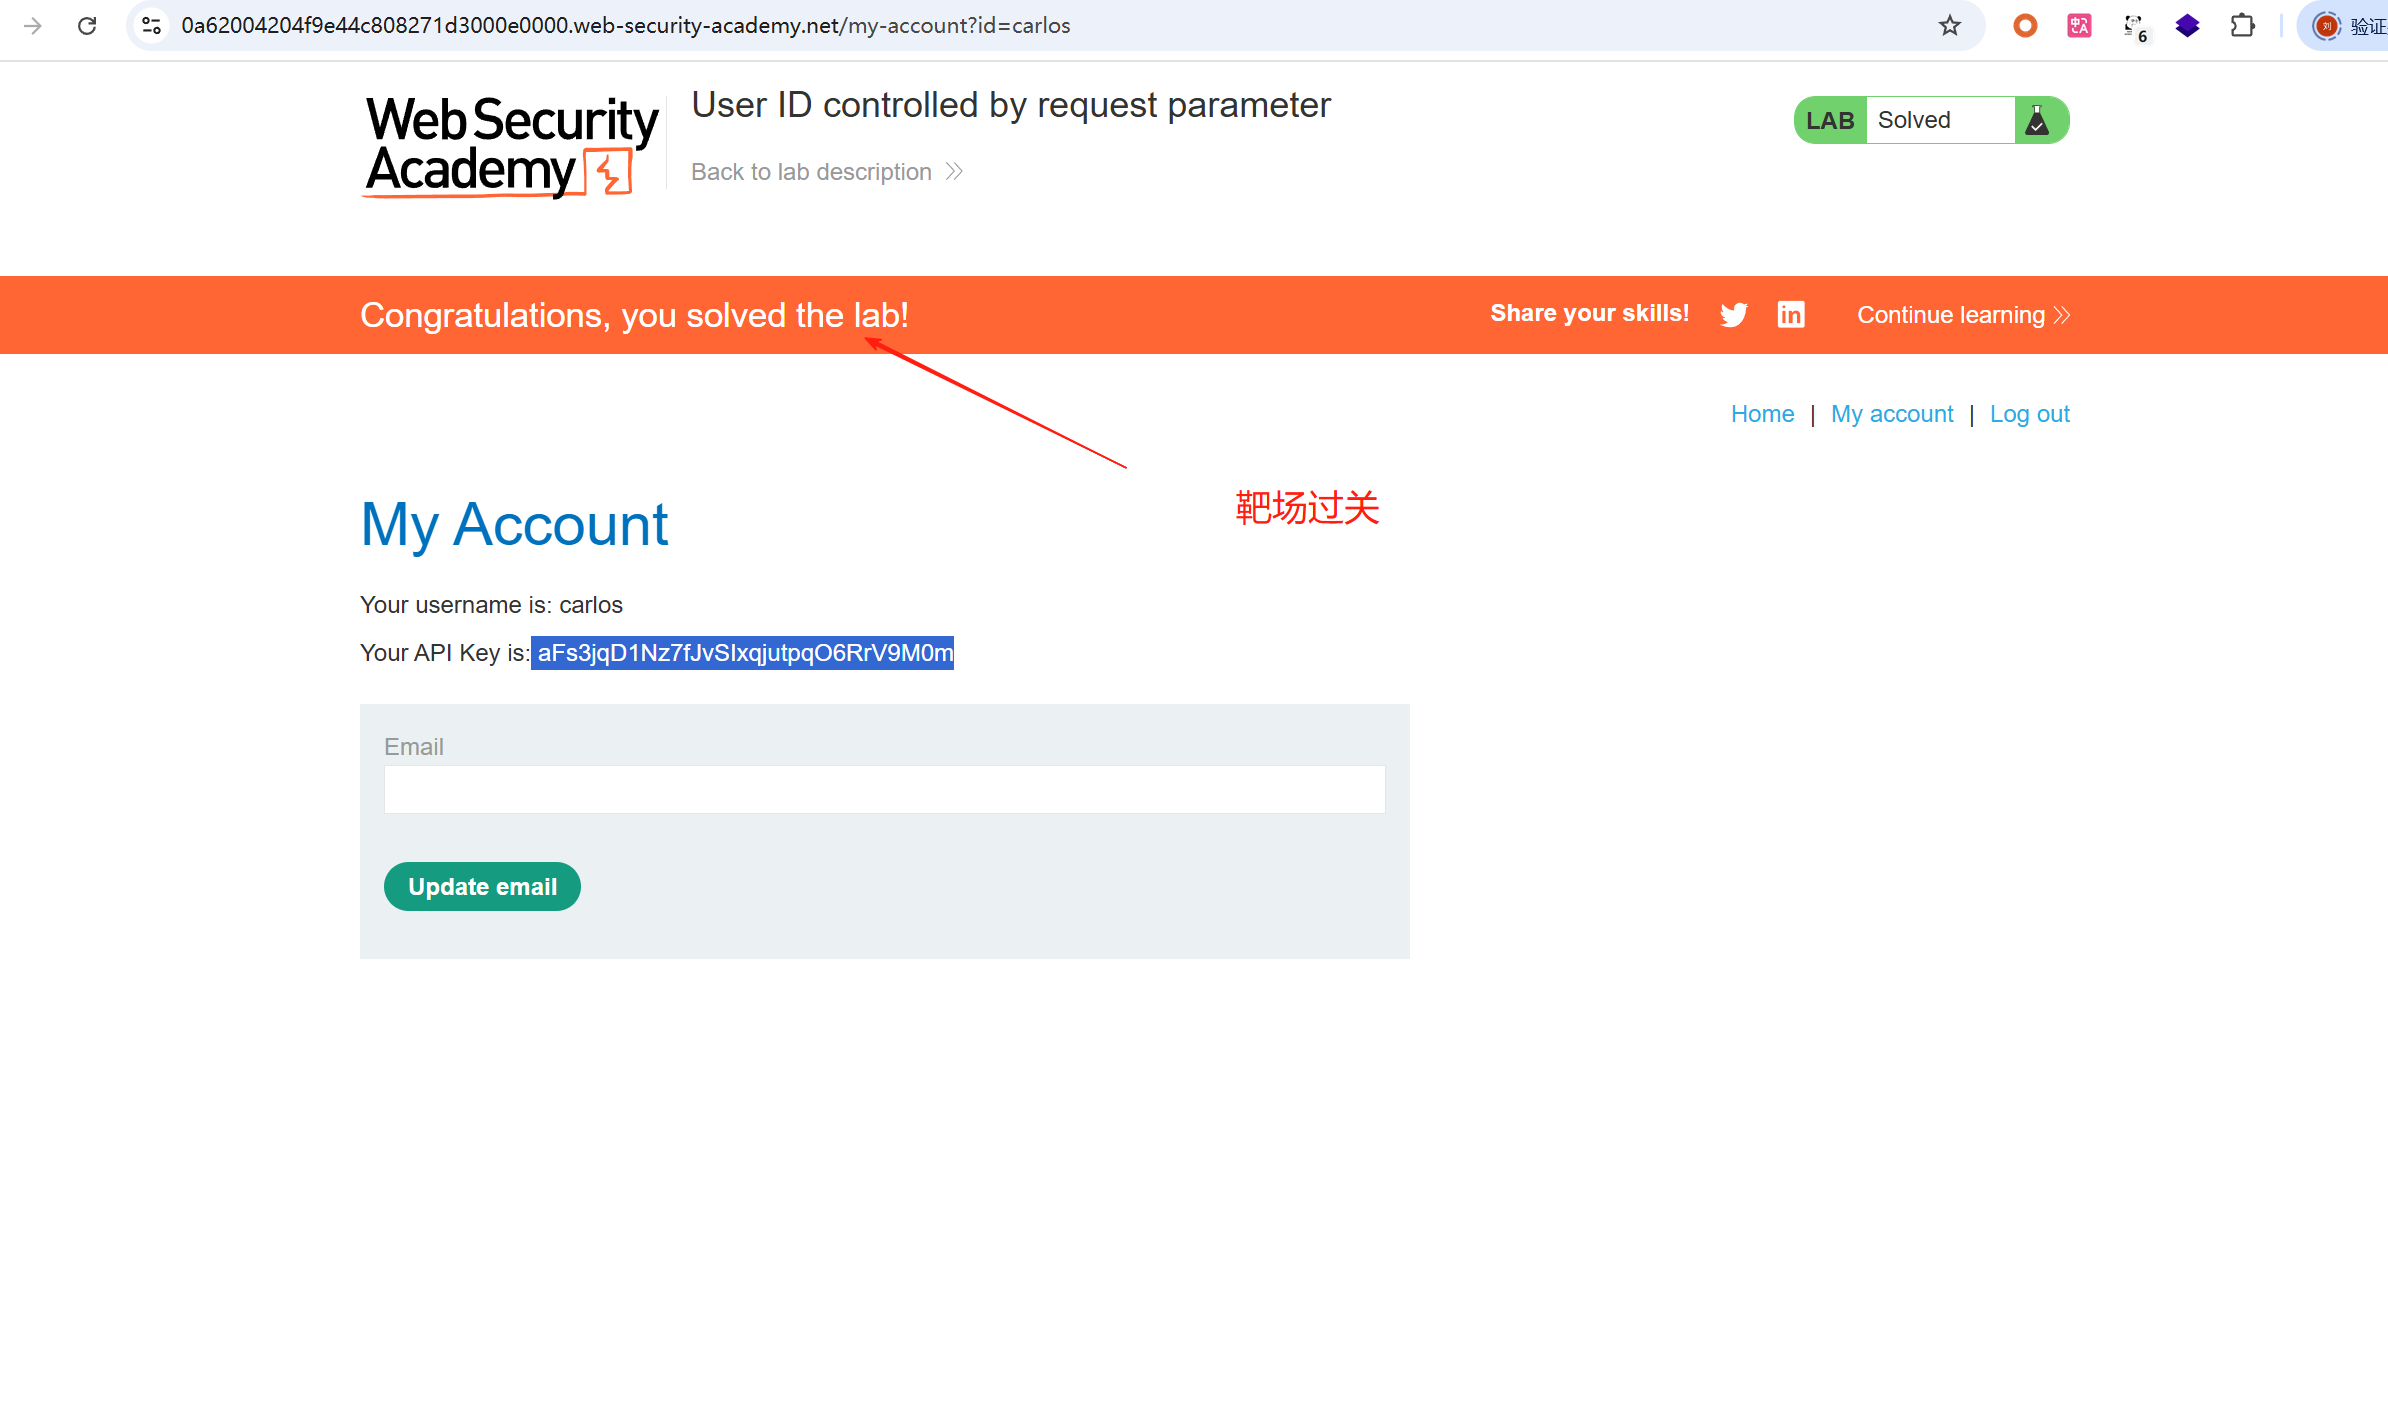Open the site information icon in address bar
2388x1416 pixels.
tap(152, 26)
